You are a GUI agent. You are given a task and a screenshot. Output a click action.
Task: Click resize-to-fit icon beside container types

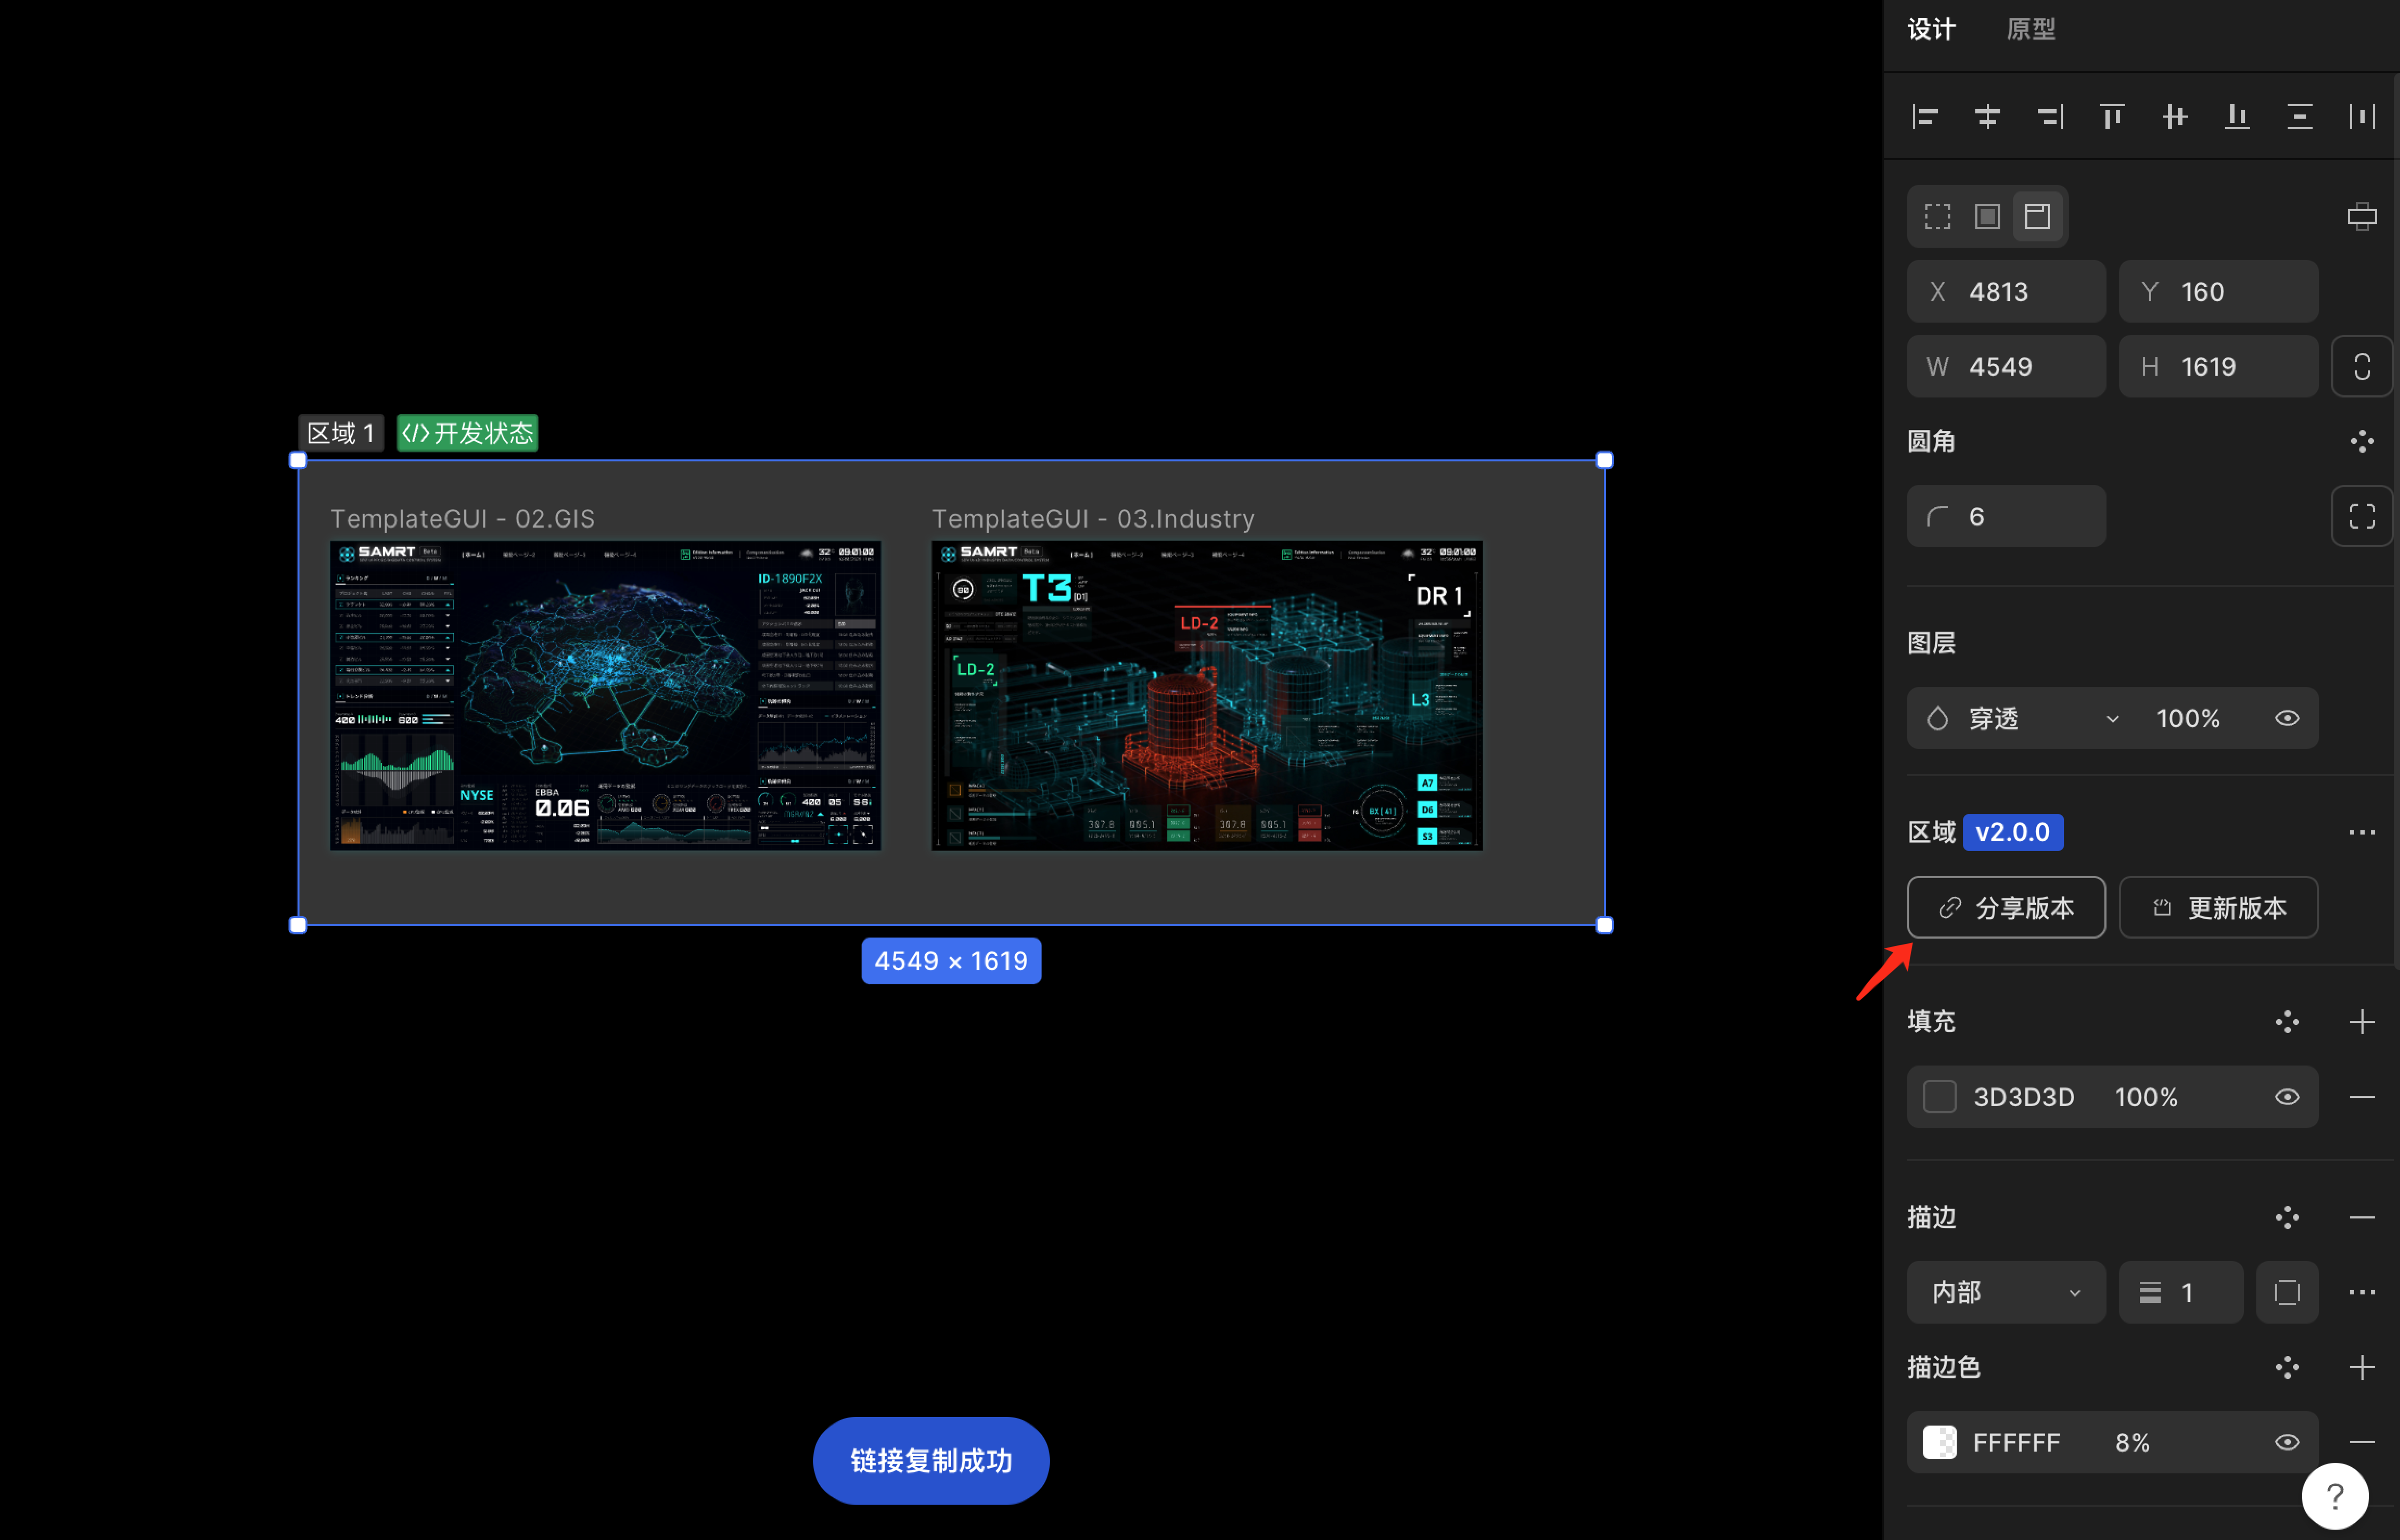point(2362,216)
